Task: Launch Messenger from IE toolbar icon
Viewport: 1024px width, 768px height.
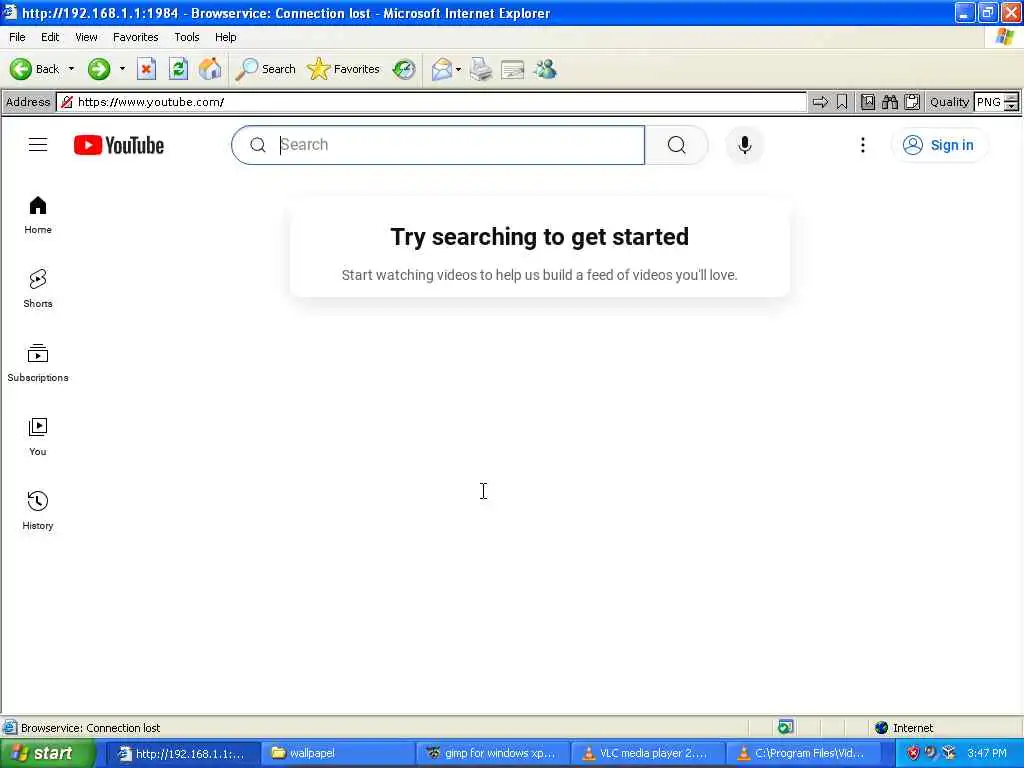Action: 545,69
